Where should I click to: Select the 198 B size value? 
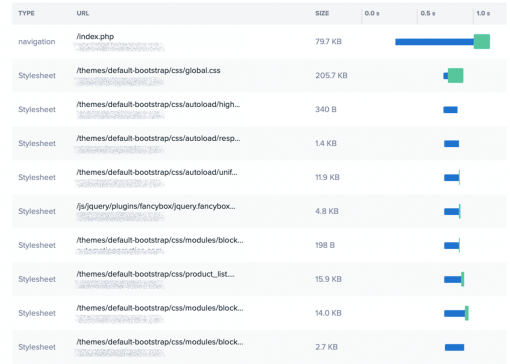[x=325, y=245]
